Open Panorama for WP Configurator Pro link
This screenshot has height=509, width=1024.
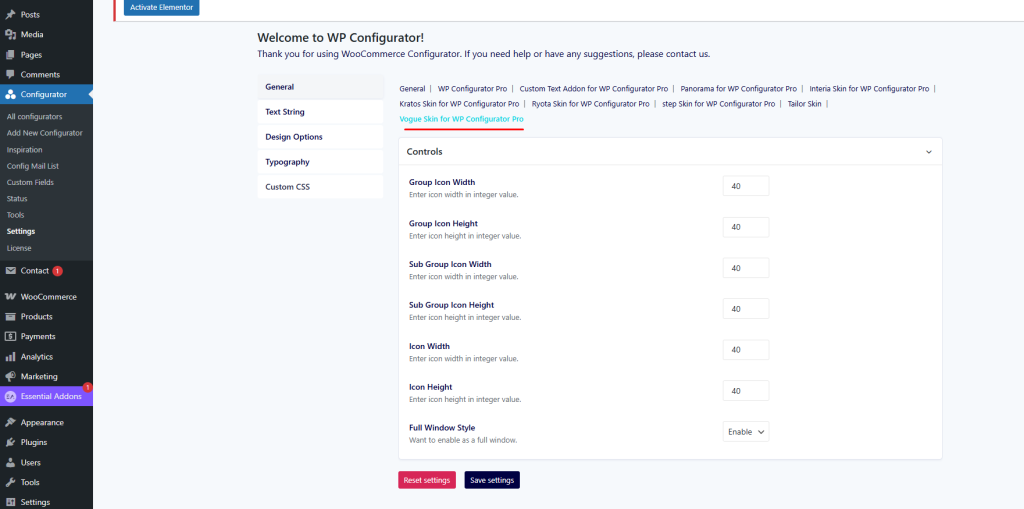click(x=739, y=88)
